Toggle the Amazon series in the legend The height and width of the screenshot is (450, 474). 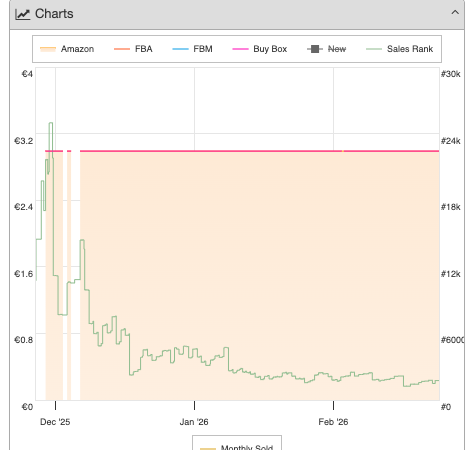click(x=67, y=49)
